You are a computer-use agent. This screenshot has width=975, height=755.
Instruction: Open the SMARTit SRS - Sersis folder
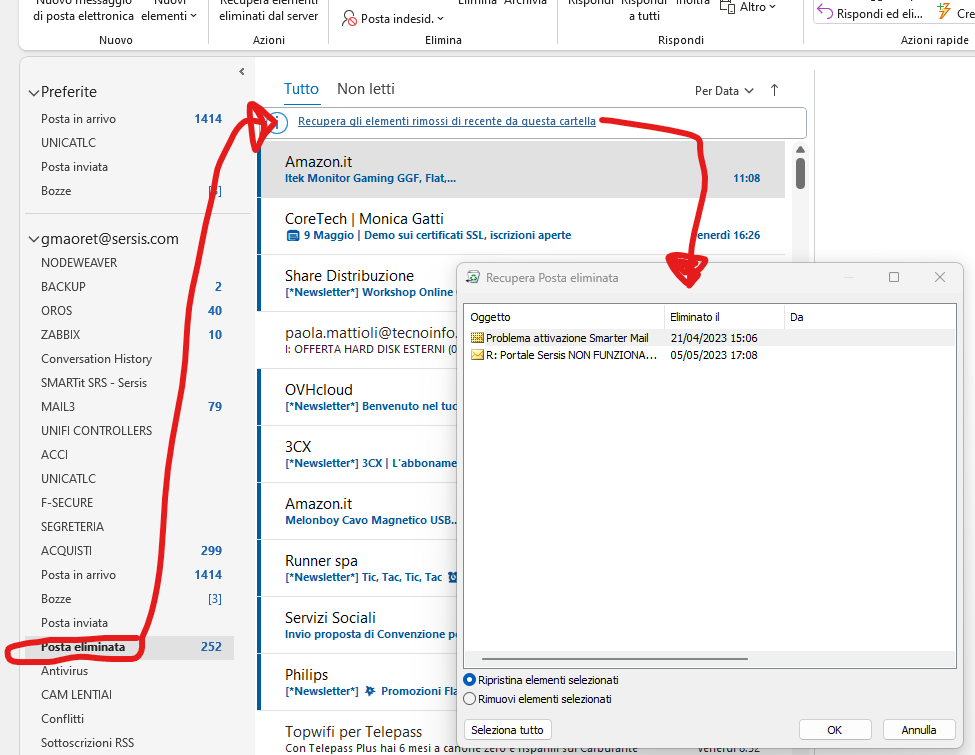[130, 382]
